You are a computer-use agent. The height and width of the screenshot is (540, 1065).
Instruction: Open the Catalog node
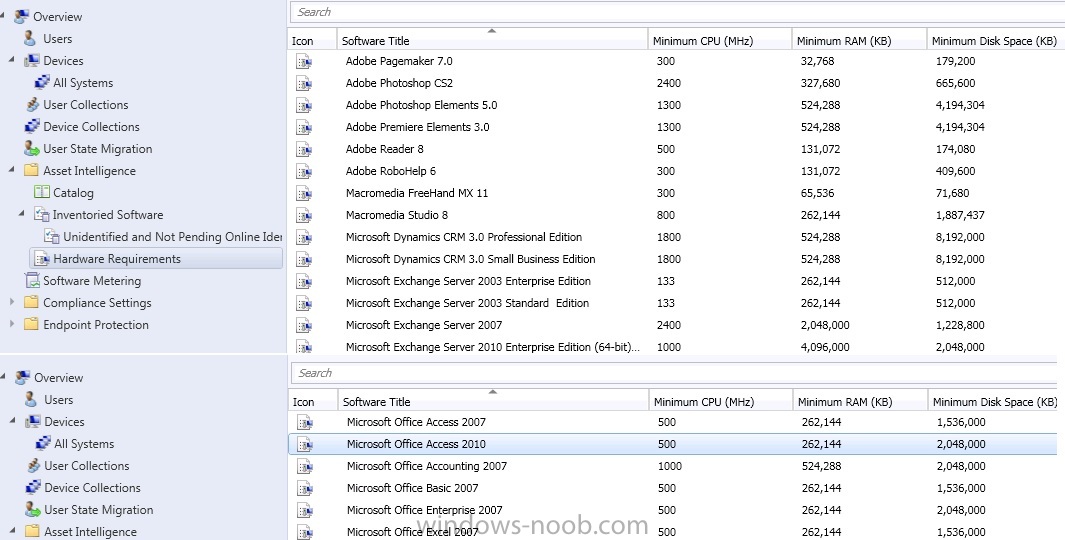[73, 193]
